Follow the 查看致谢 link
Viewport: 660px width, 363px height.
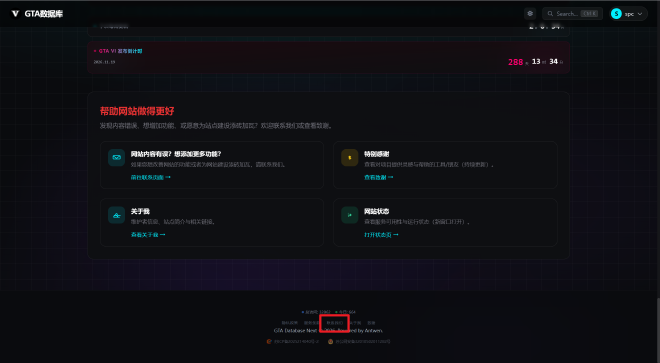(x=378, y=177)
